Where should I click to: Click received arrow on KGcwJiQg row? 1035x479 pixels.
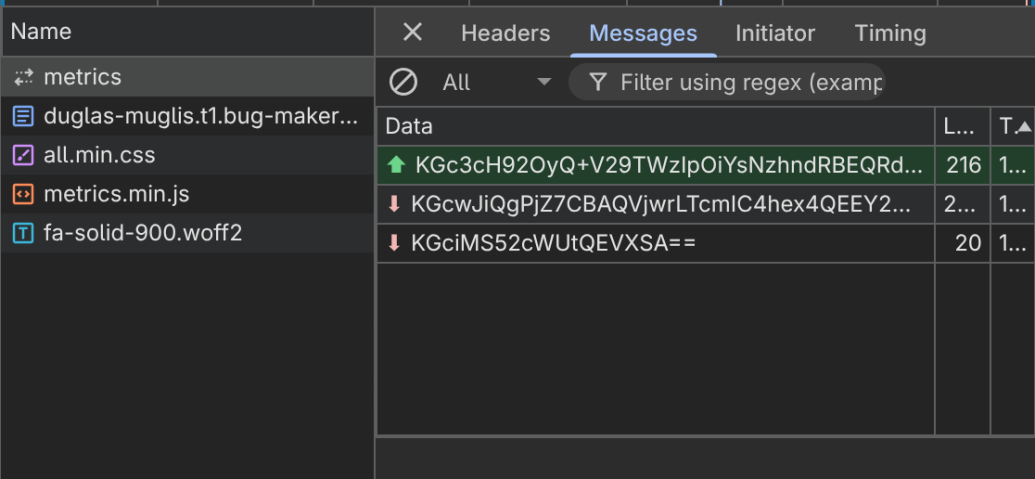pyautogui.click(x=394, y=205)
